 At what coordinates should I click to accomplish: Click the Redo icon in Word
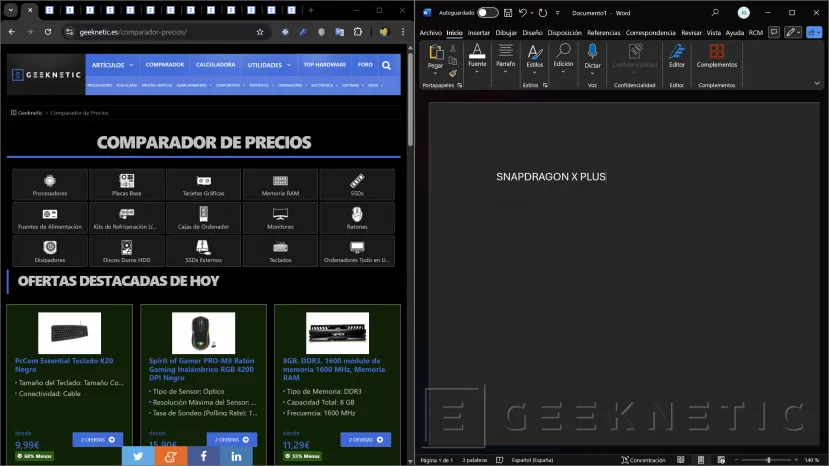point(543,13)
